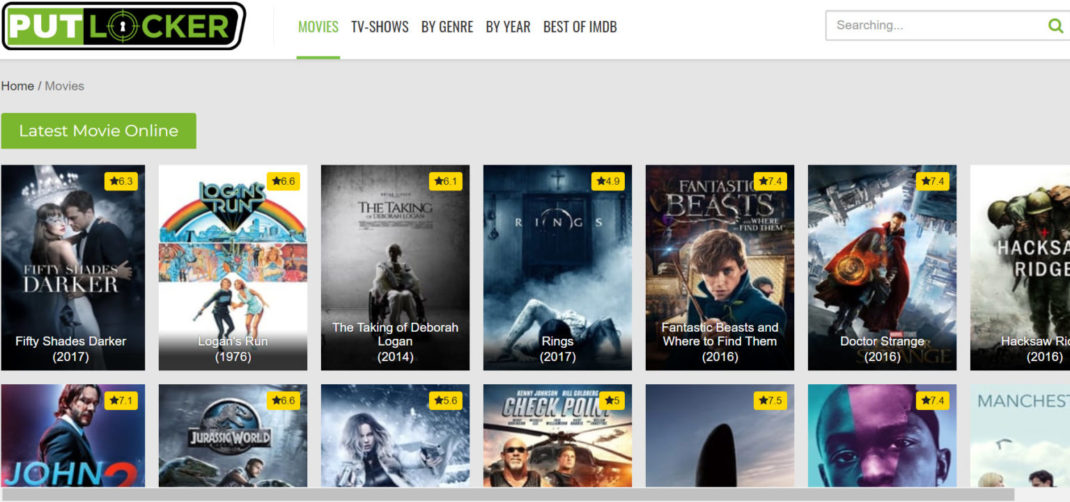Screen dimensions: 1070x502
Task: Open the Manchester poster thumbnail
Action: pyautogui.click(x=1020, y=435)
